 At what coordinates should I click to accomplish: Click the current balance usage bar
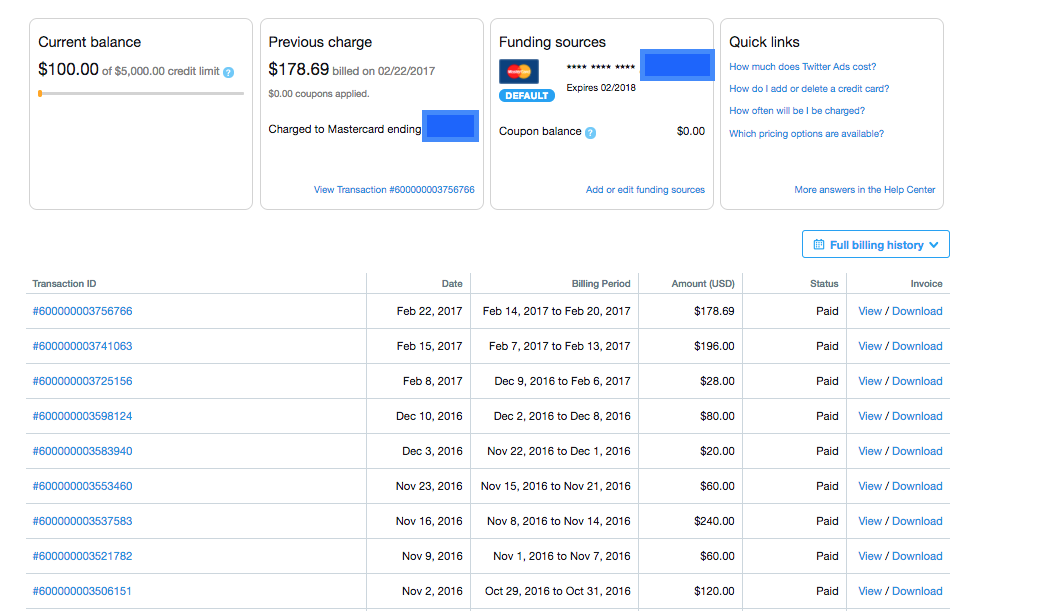tap(141, 93)
